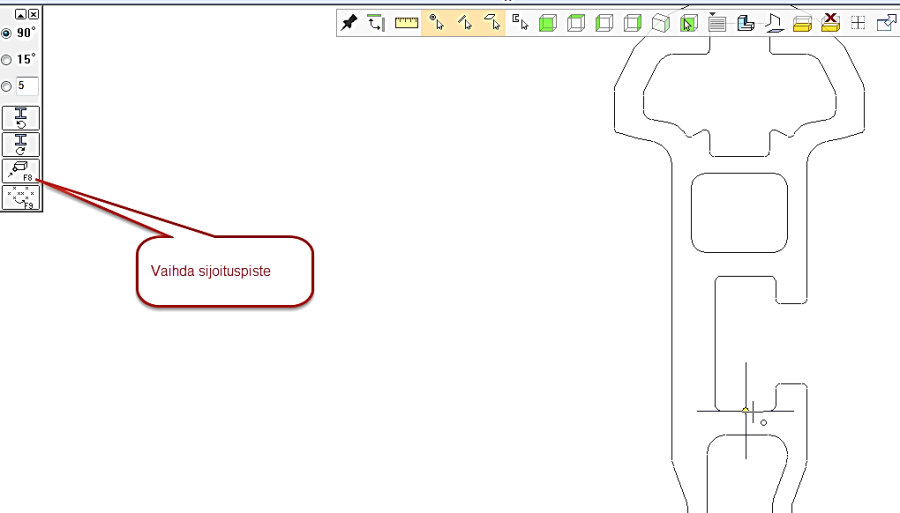This screenshot has width=900, height=513.
Task: Collapse the angle panel with the up arrow
Action: pos(21,14)
